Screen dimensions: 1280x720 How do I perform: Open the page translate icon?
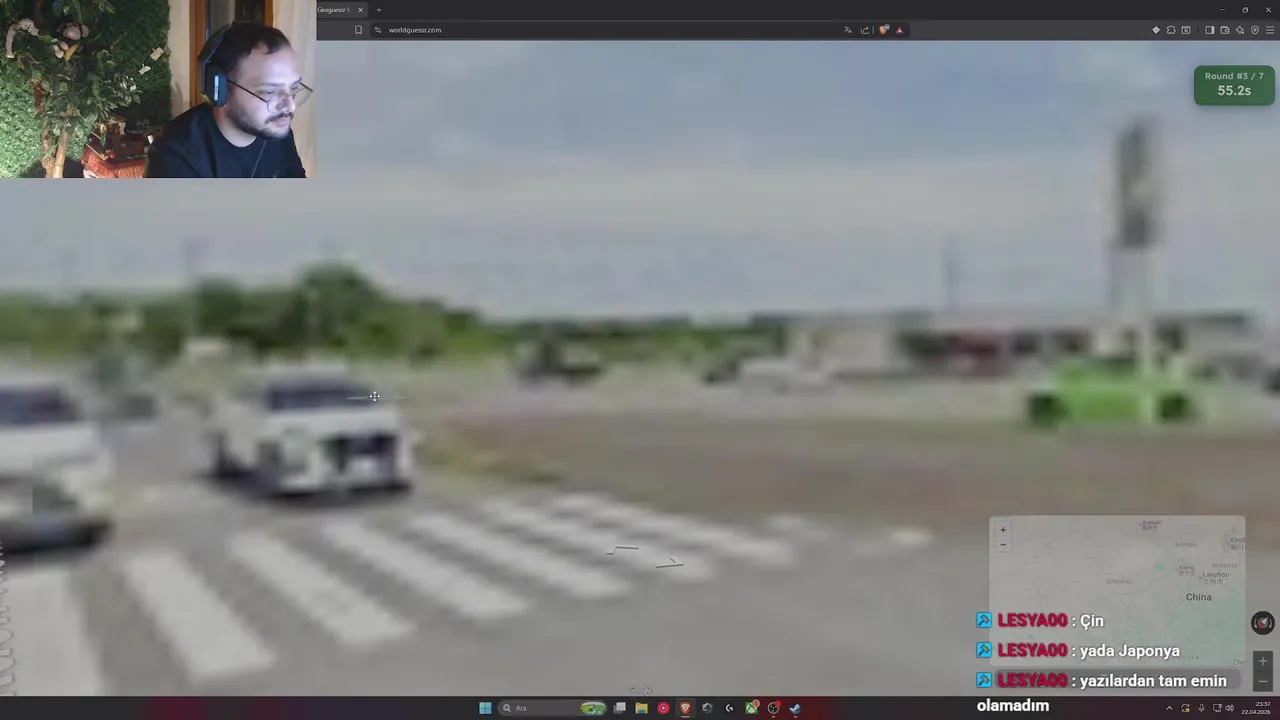848,30
